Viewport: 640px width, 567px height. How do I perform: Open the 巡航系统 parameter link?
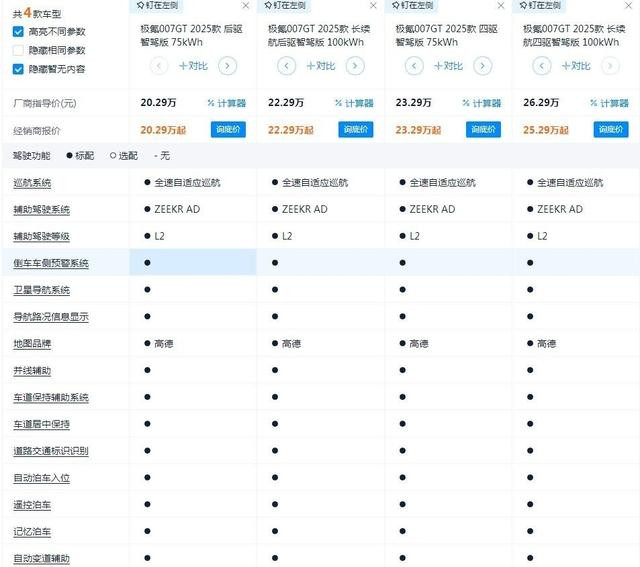coord(32,183)
